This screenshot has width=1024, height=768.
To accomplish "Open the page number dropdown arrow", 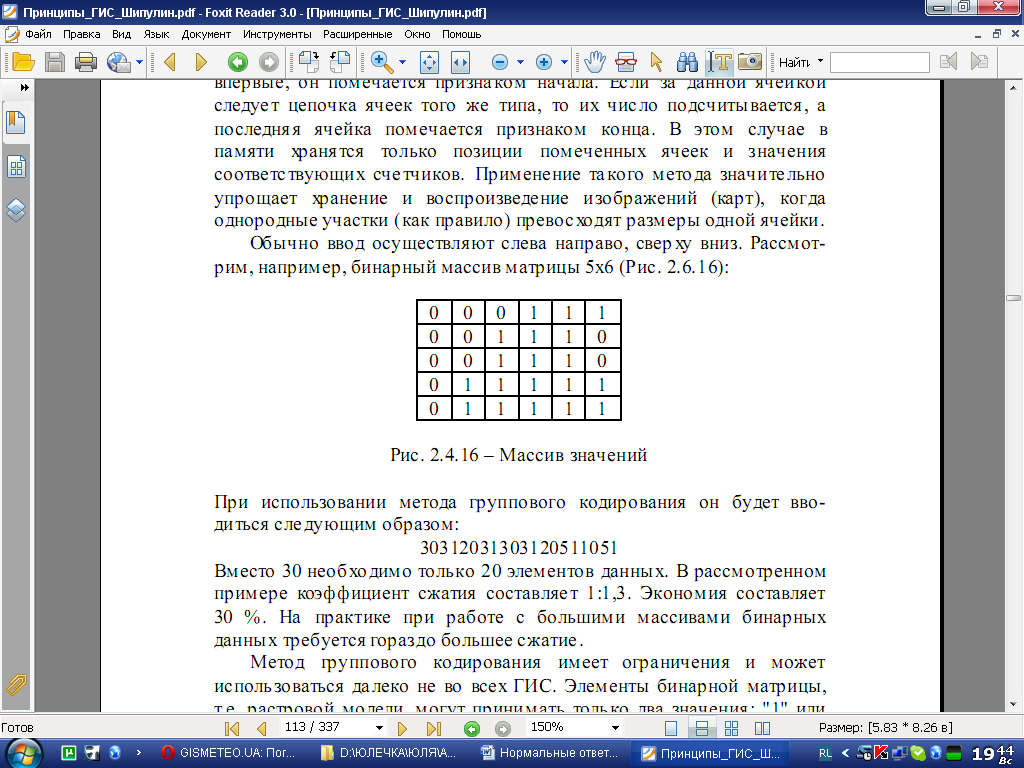I will [379, 728].
